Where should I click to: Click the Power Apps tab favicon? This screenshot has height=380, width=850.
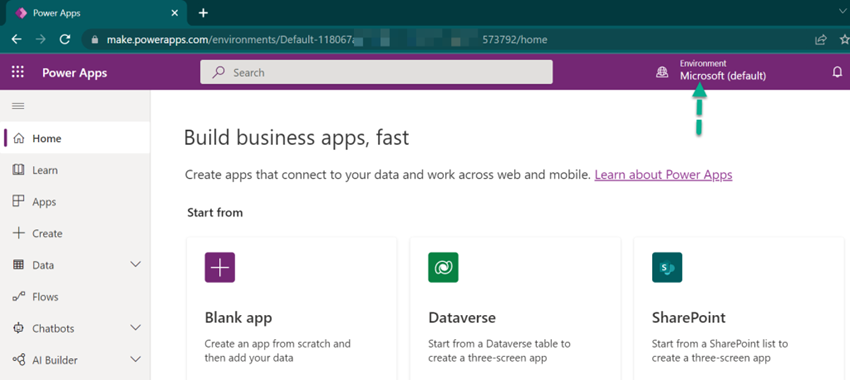(21, 13)
